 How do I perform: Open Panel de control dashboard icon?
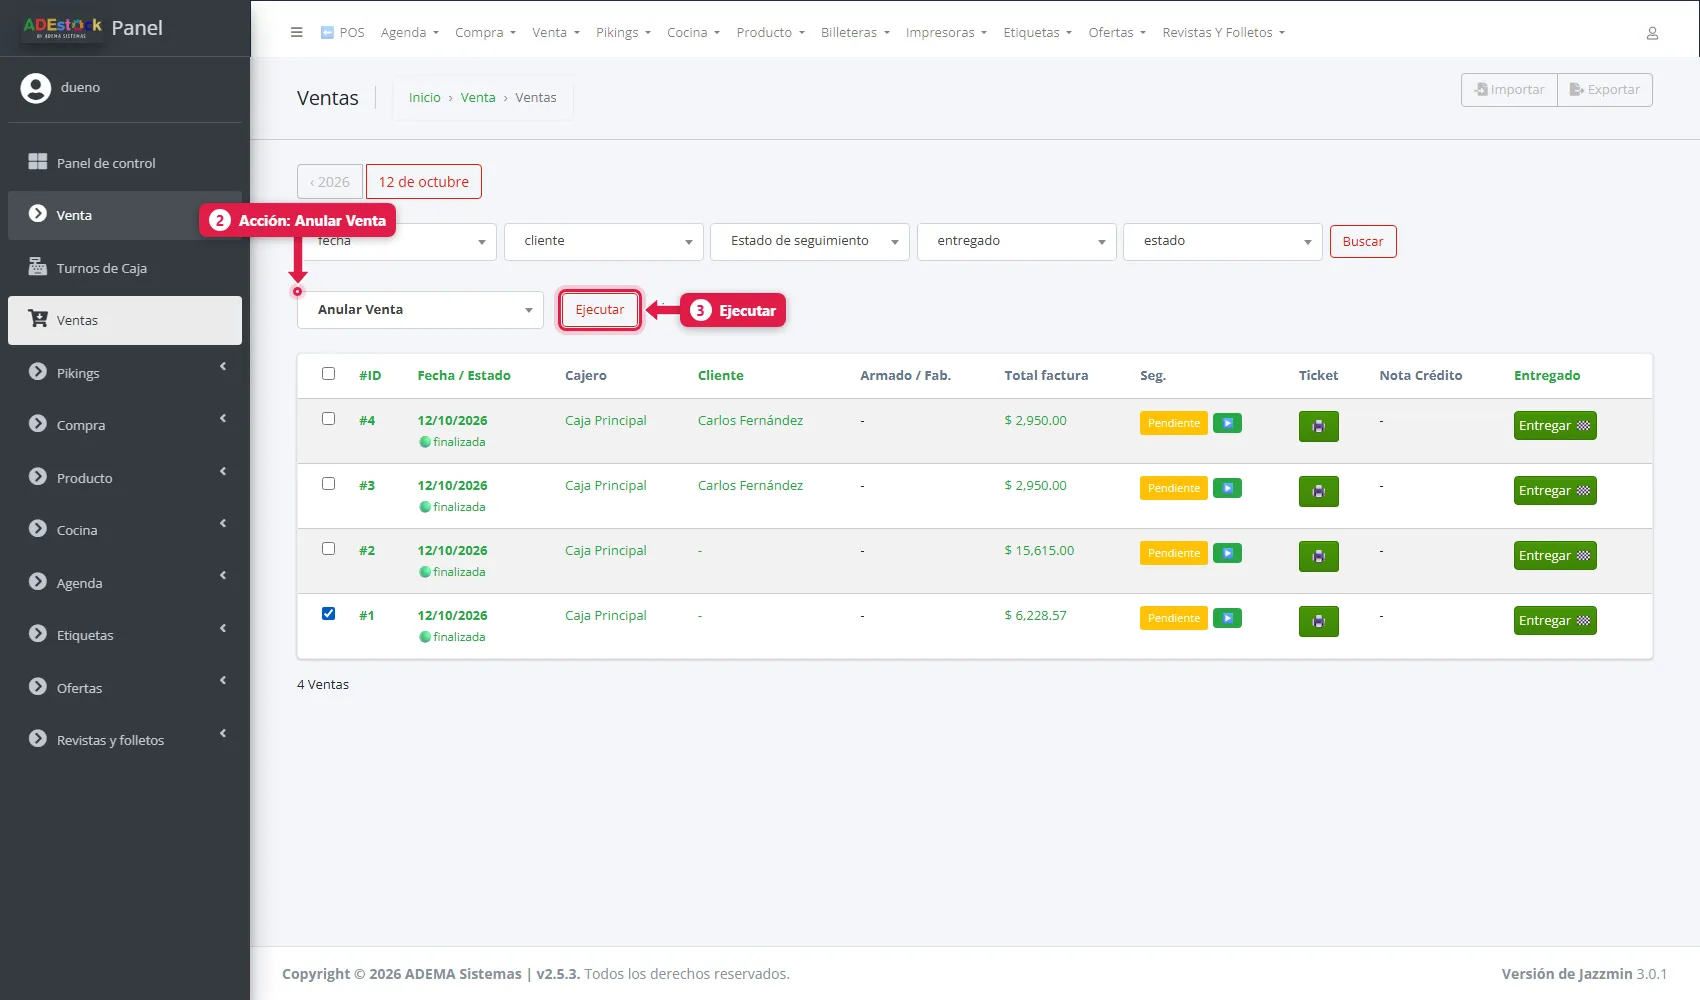(38, 162)
